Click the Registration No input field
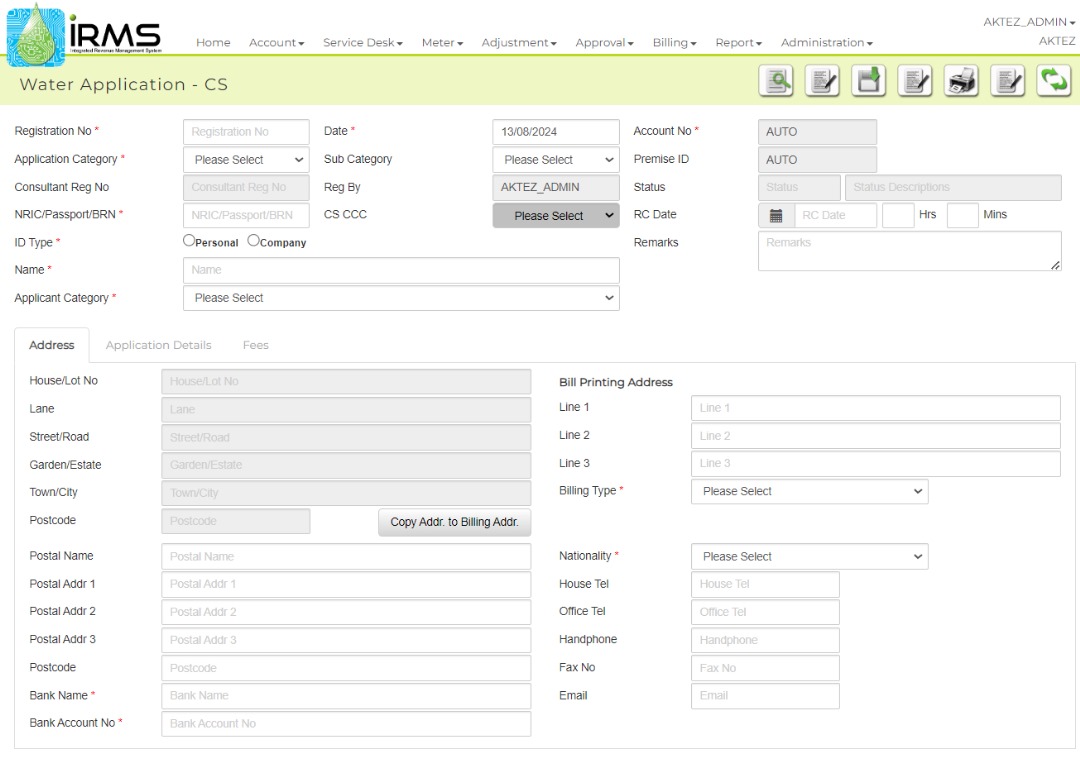Viewport: 1080px width, 758px height. coord(247,131)
